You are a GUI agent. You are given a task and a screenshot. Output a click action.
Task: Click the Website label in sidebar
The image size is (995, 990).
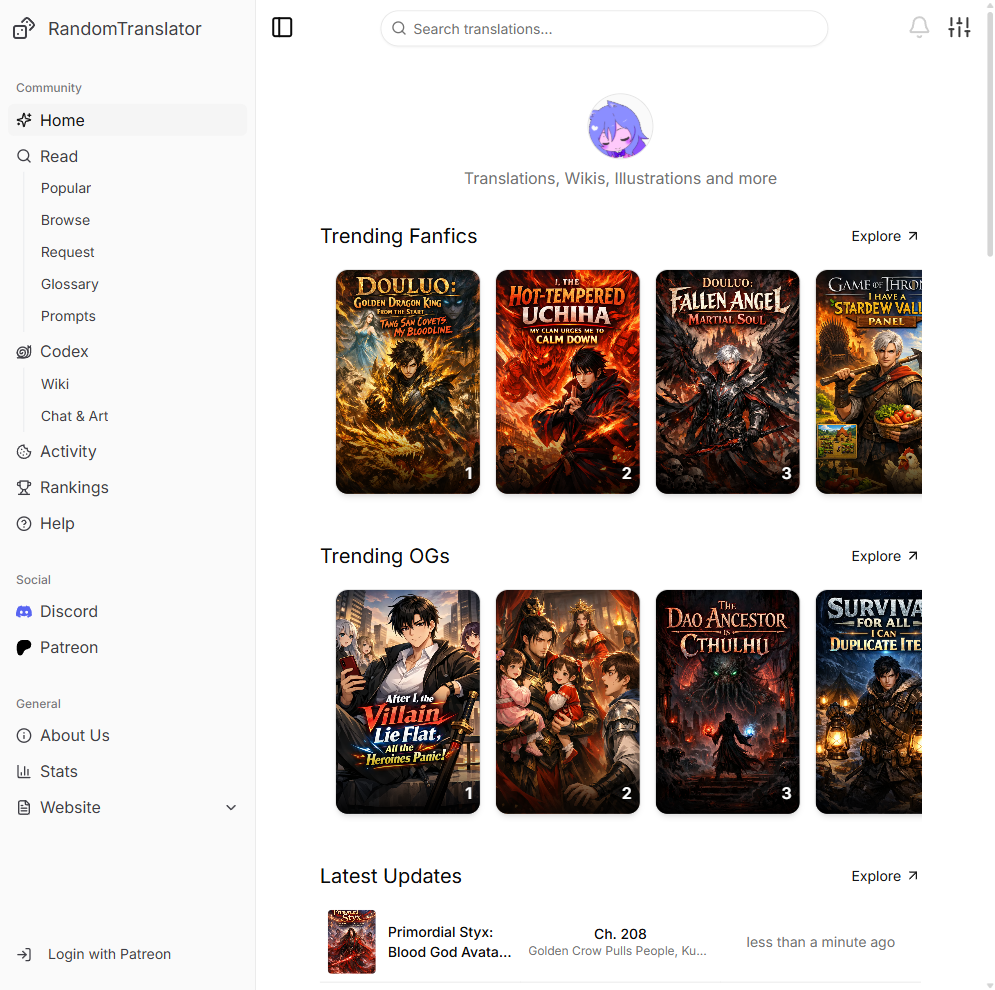click(x=70, y=807)
